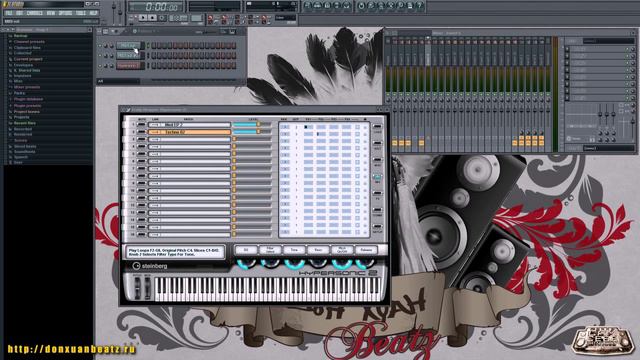Open the Sliced beats folder
The image size is (640, 360).
tap(25, 146)
